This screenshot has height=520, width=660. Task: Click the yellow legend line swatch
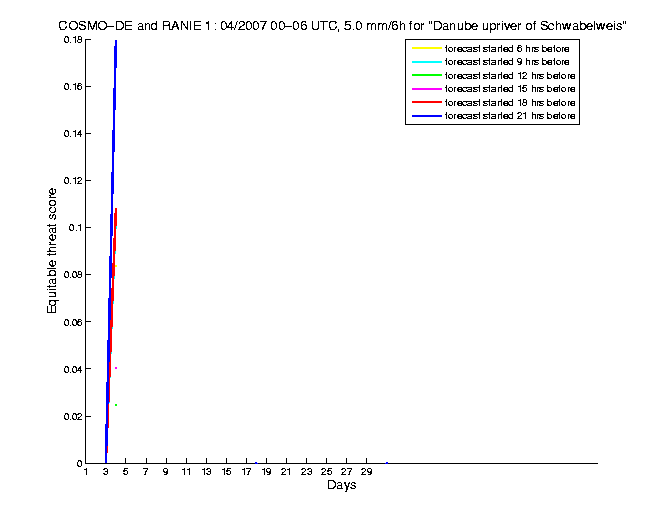426,49
